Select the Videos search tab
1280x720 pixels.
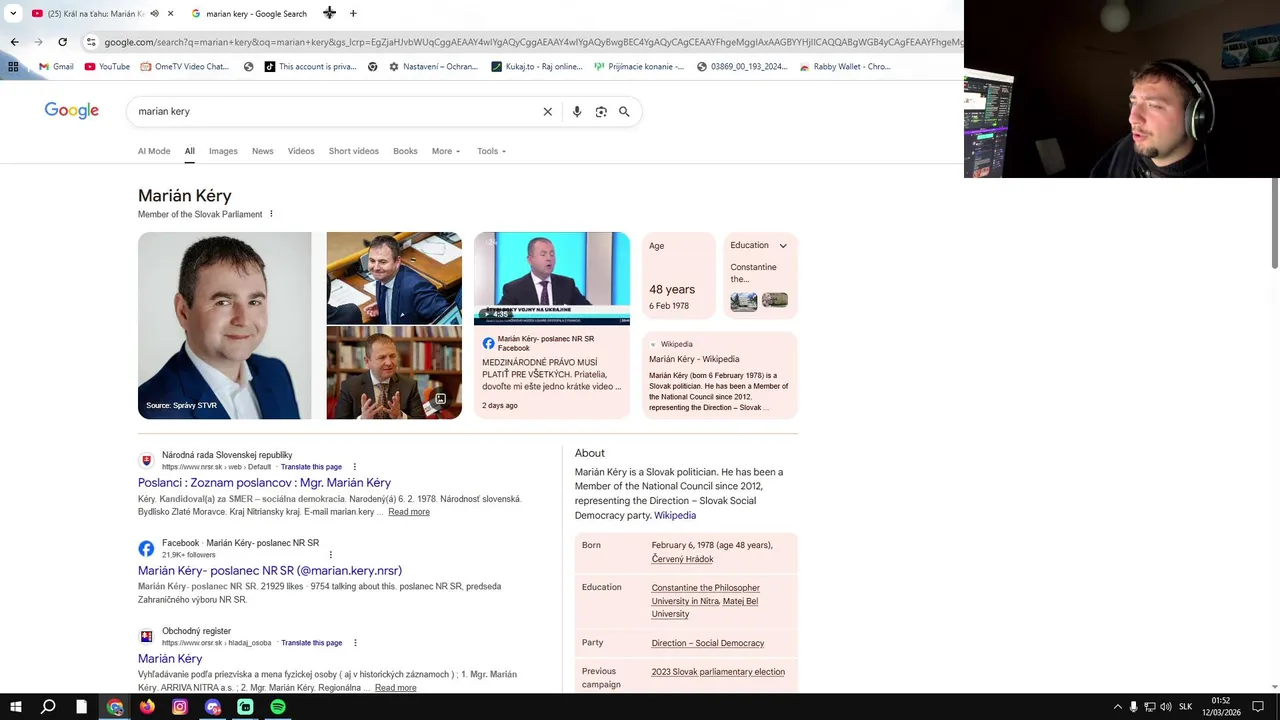(301, 151)
